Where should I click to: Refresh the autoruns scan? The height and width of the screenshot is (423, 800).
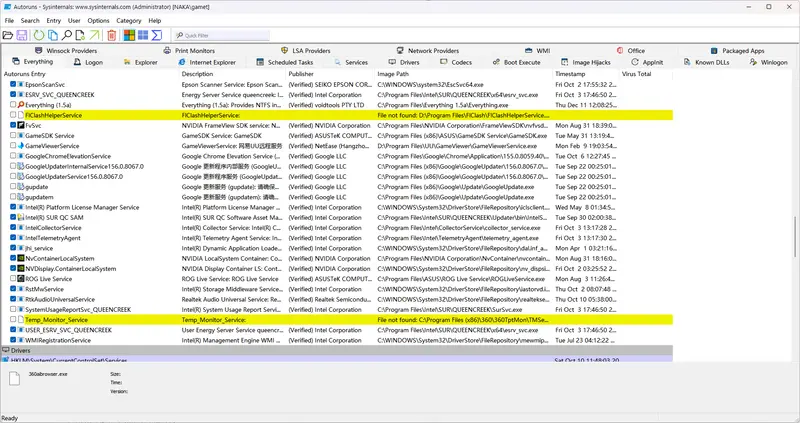39,35
